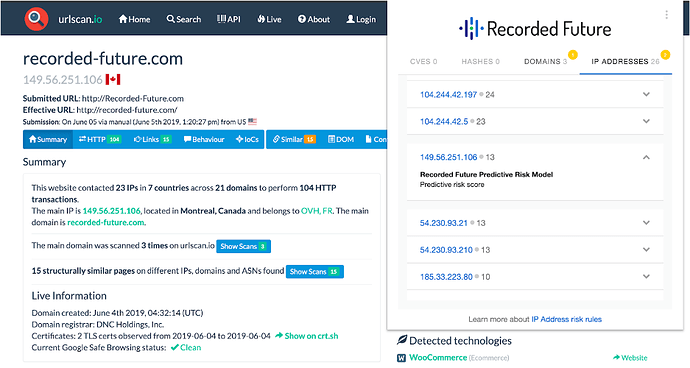The height and width of the screenshot is (368, 690).
Task: Click main IP link 149.56.251.106 in summary
Action: [111, 211]
